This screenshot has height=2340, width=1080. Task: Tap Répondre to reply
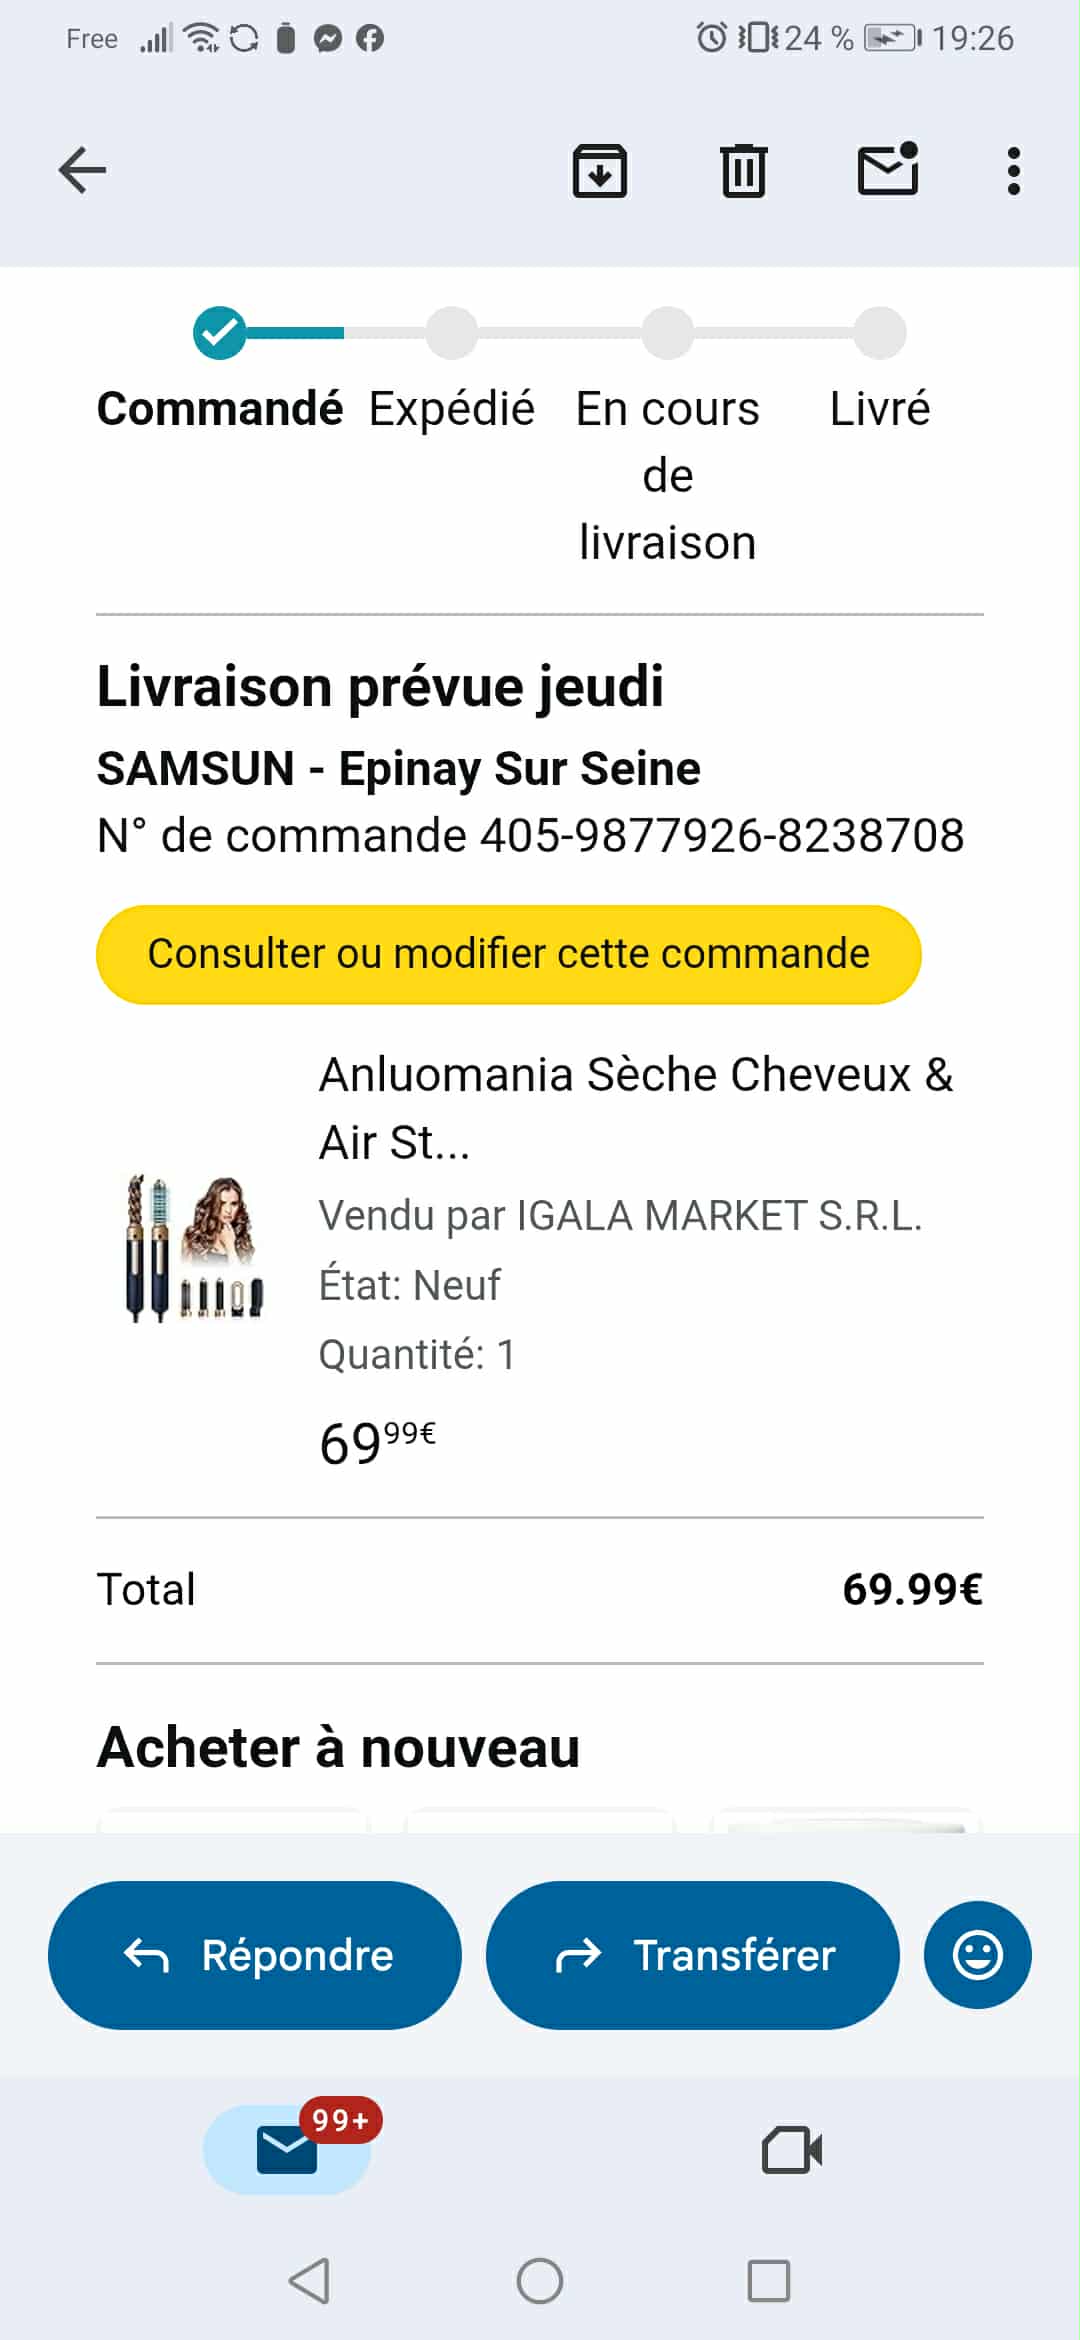pyautogui.click(x=255, y=1954)
